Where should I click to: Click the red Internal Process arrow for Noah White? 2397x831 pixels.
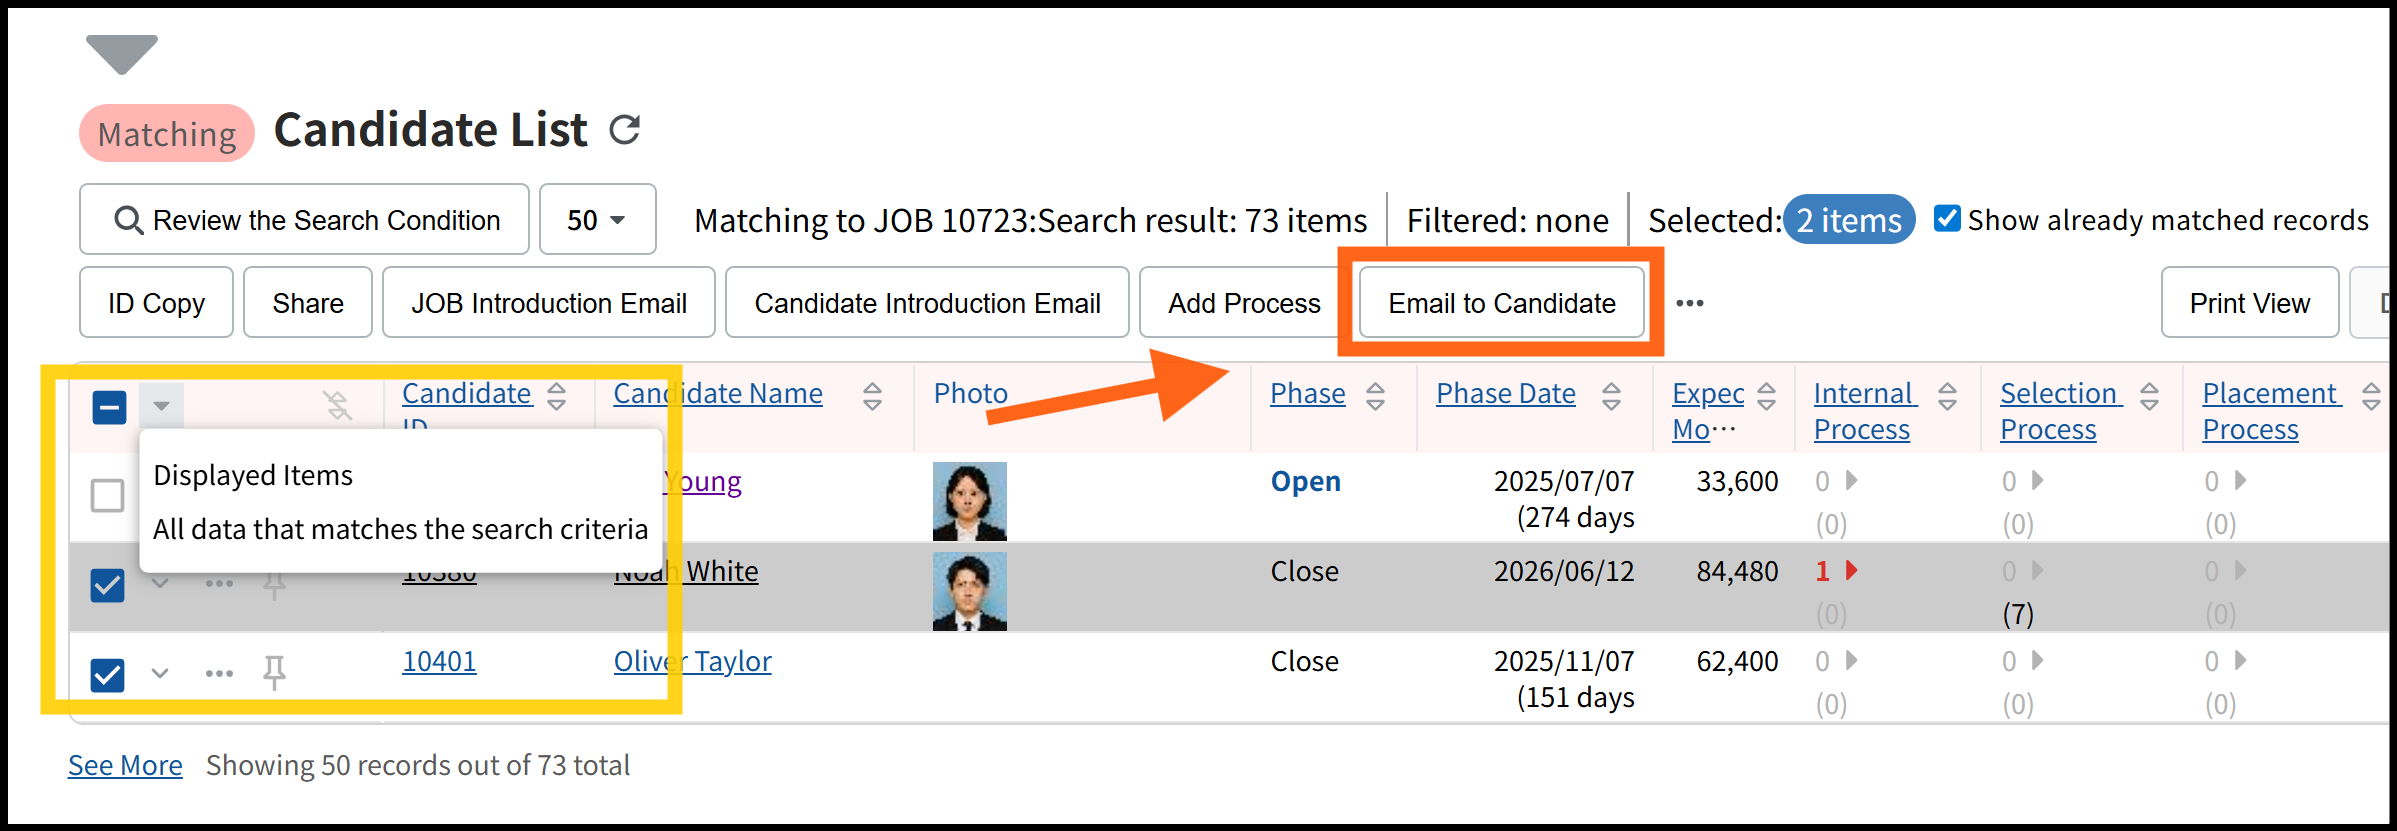tap(1851, 571)
